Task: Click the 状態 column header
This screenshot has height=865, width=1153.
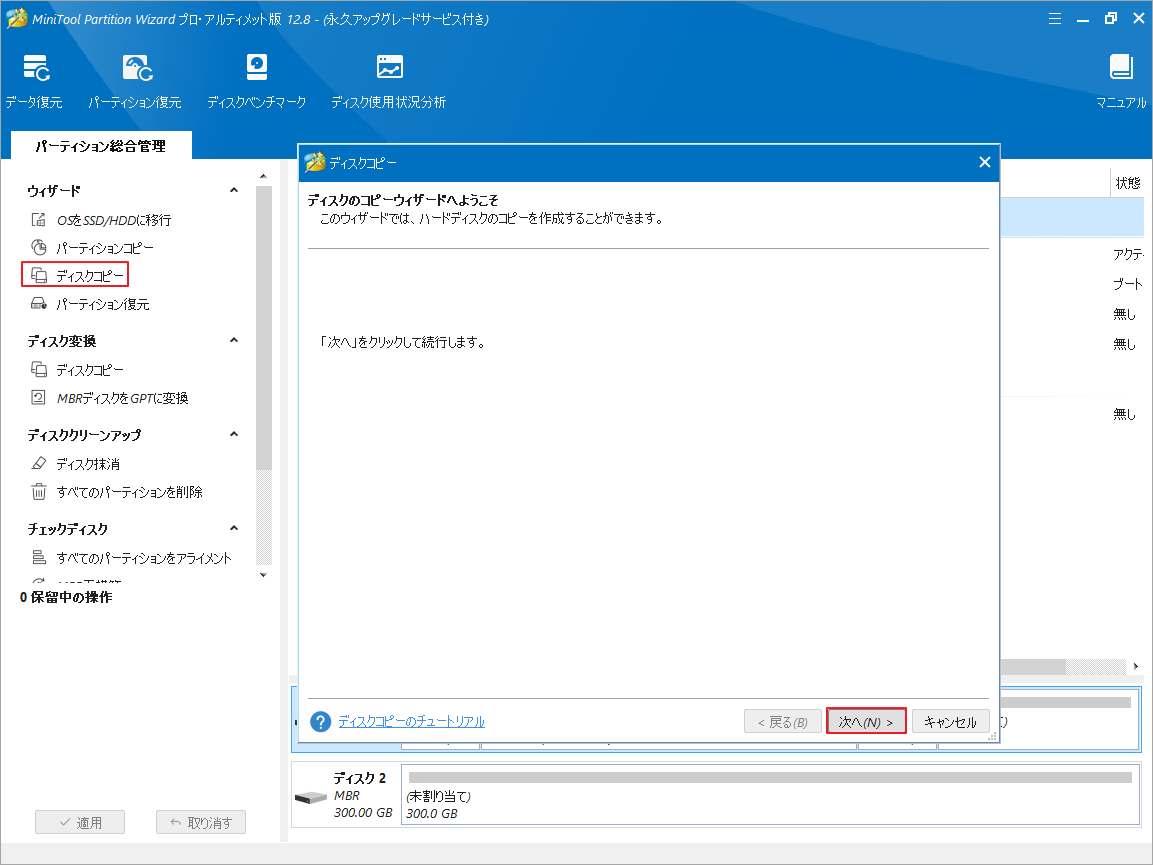Action: click(1127, 182)
